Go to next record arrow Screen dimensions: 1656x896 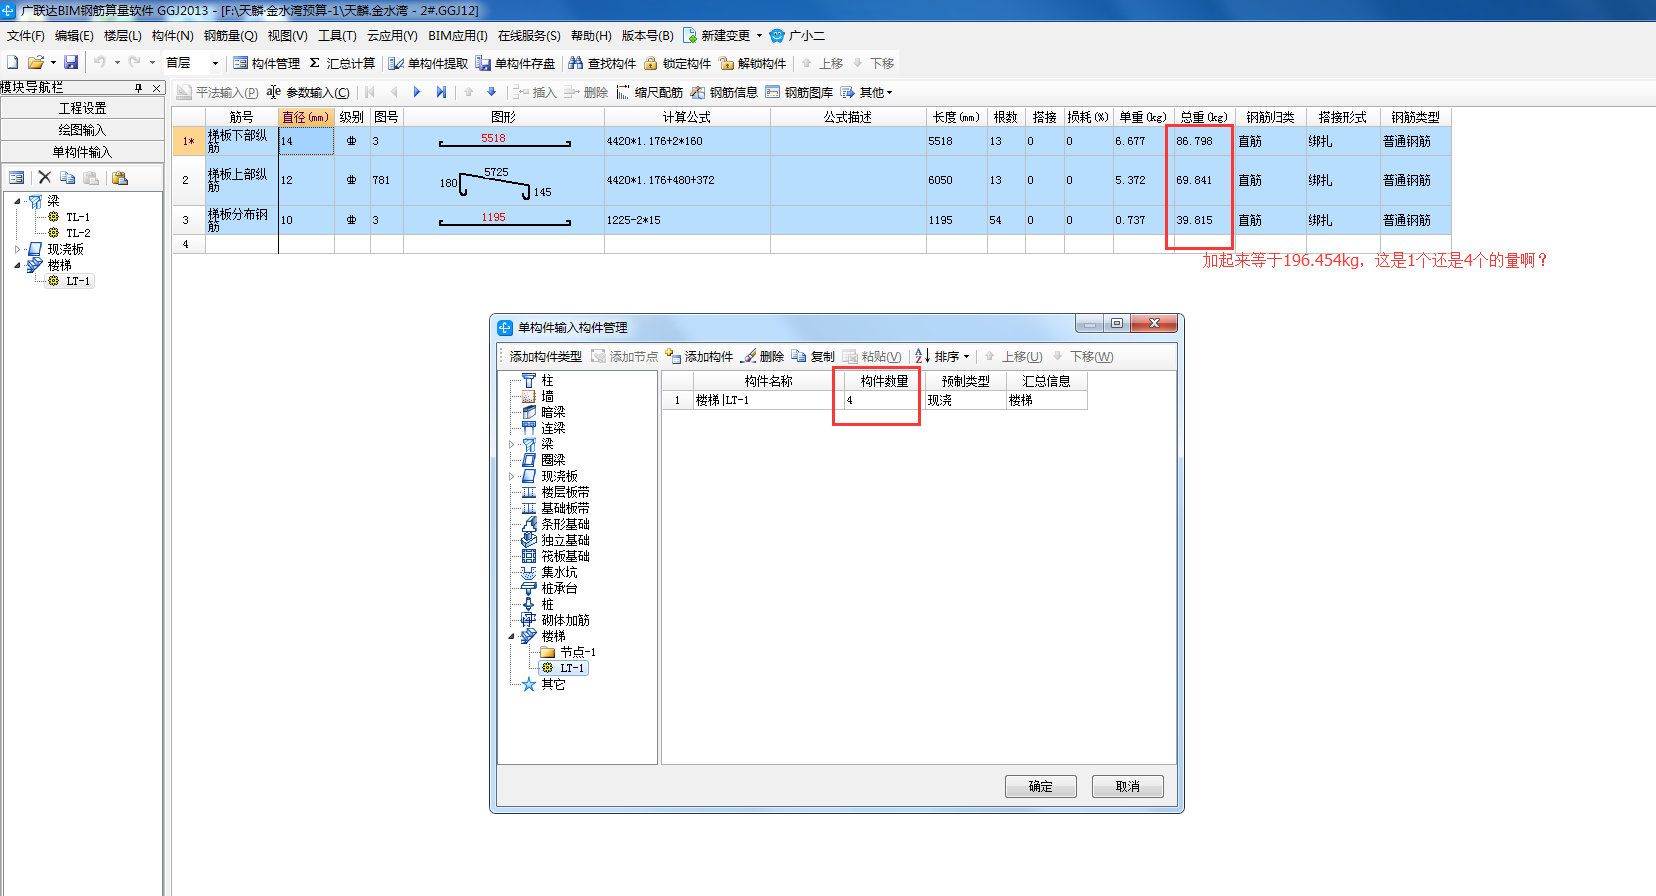pos(417,92)
